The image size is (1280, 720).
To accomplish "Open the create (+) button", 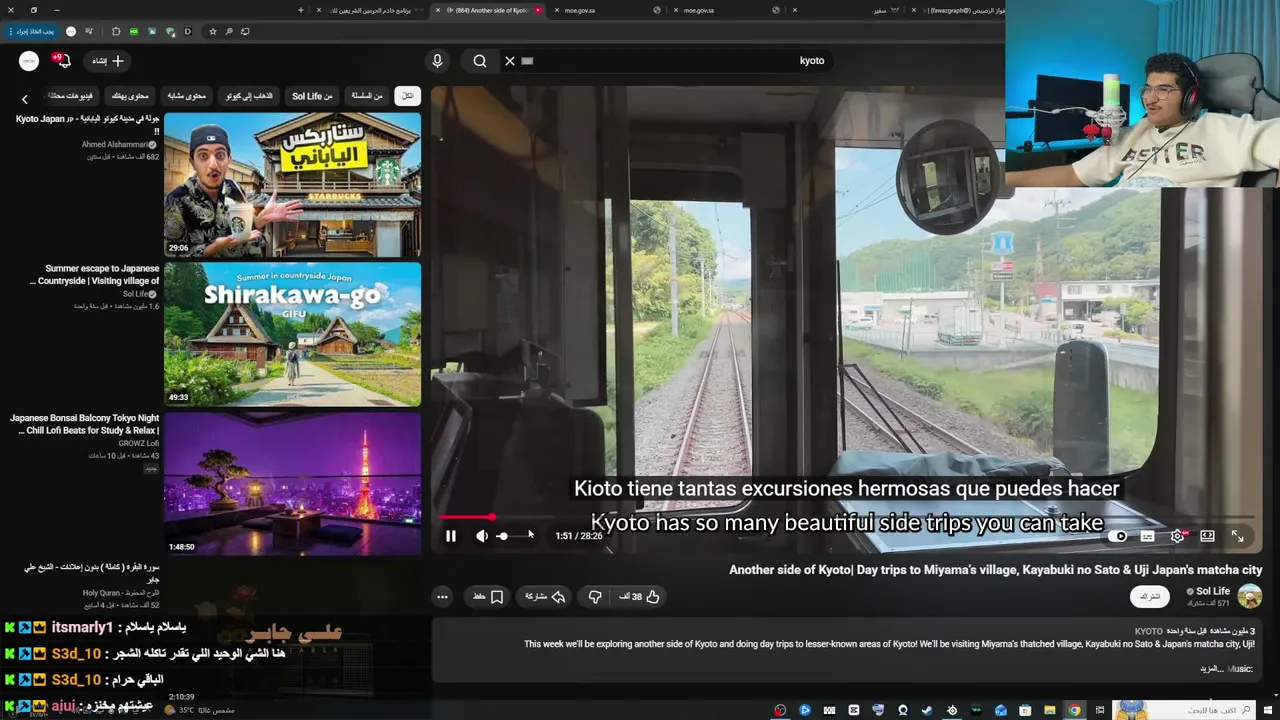I will (x=107, y=61).
